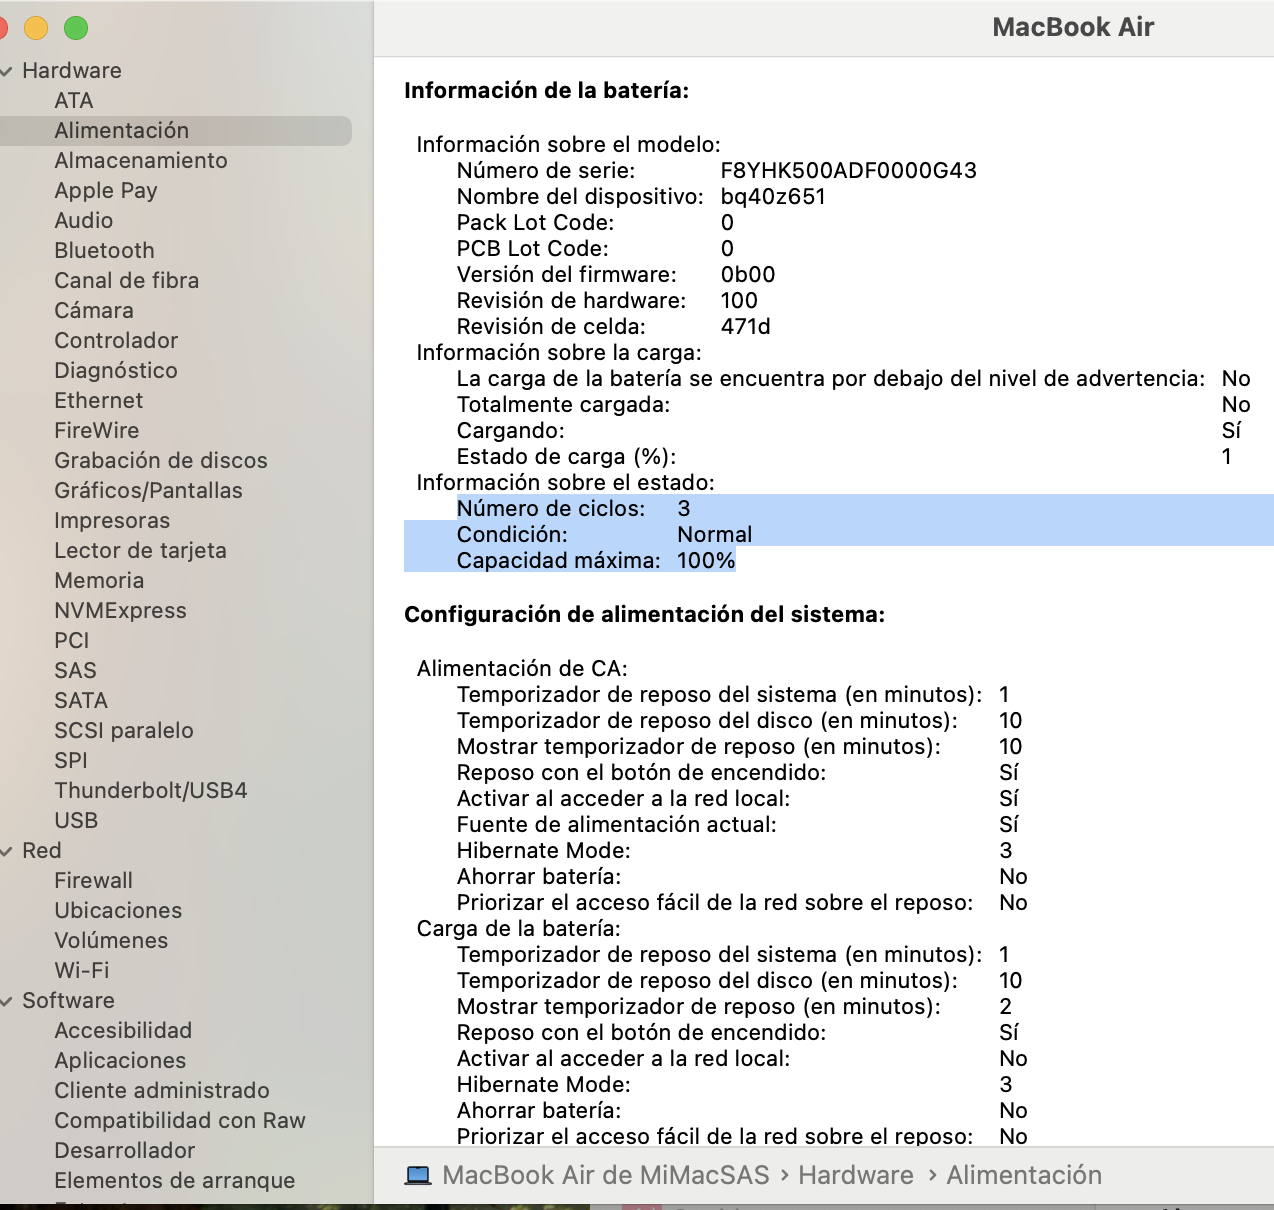The height and width of the screenshot is (1210, 1274).
Task: Click the highlighted Capacidad máxima line
Action: [595, 560]
